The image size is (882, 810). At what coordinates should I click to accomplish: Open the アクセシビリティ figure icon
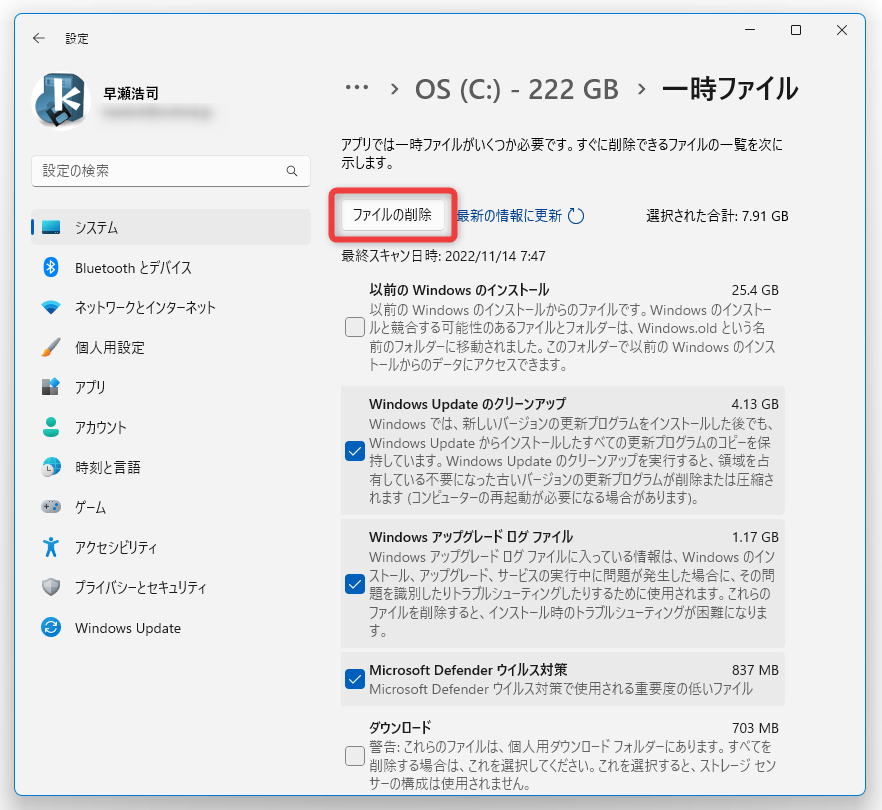[51, 547]
